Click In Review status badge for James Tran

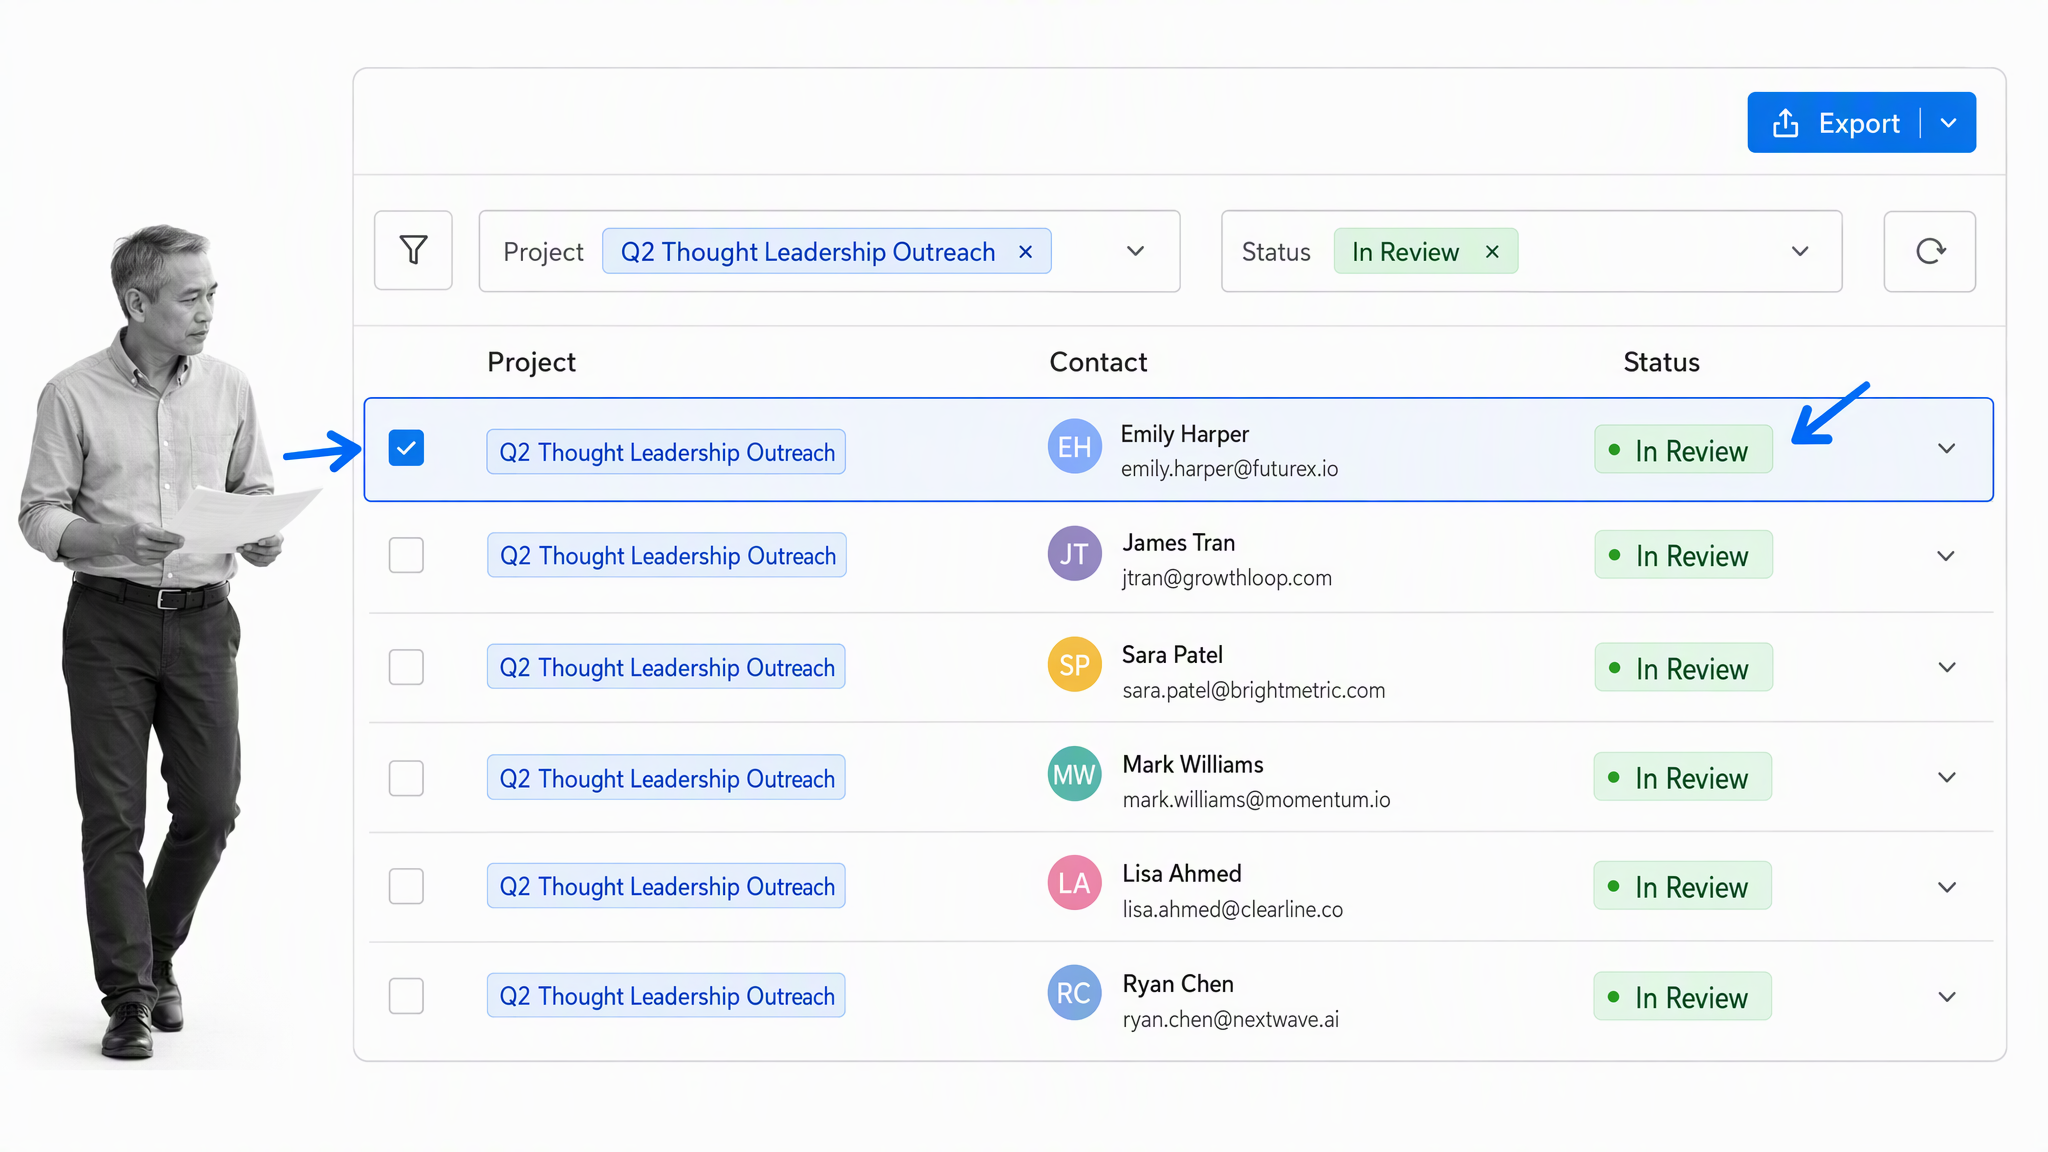[1683, 555]
